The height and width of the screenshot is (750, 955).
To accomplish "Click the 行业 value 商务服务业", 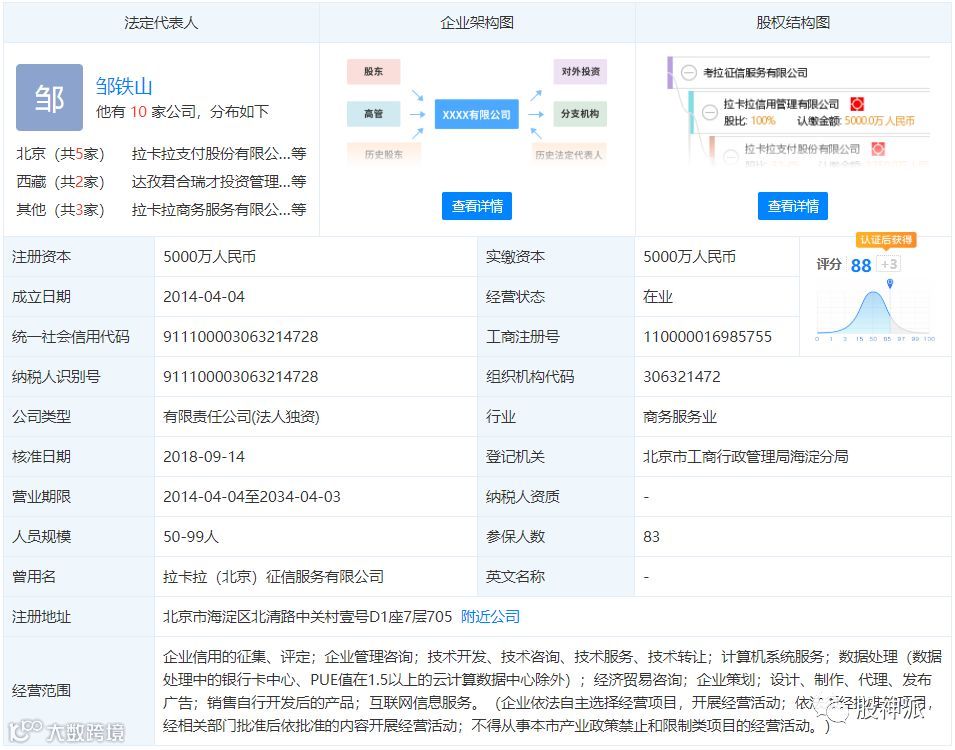I will 680,417.
